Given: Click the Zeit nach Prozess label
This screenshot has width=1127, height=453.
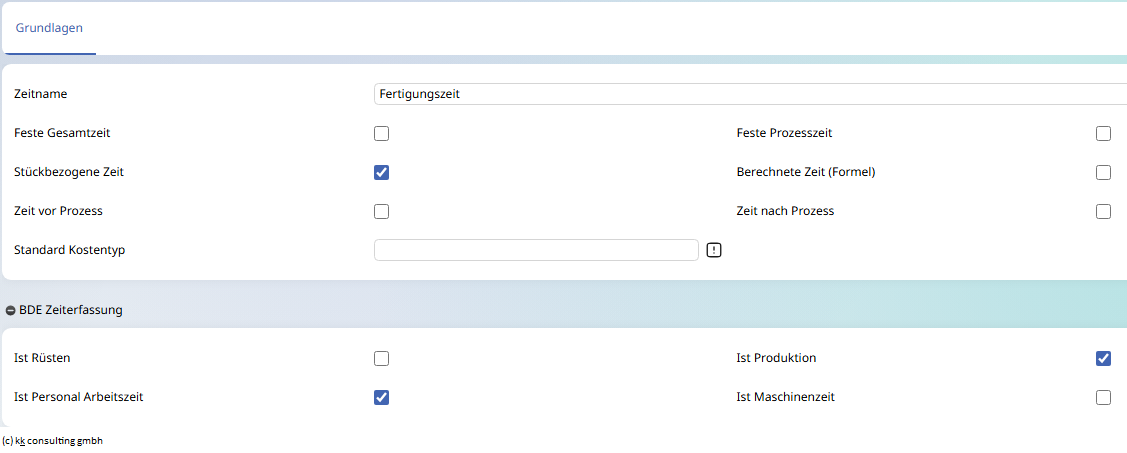Looking at the screenshot, I should pos(786,211).
